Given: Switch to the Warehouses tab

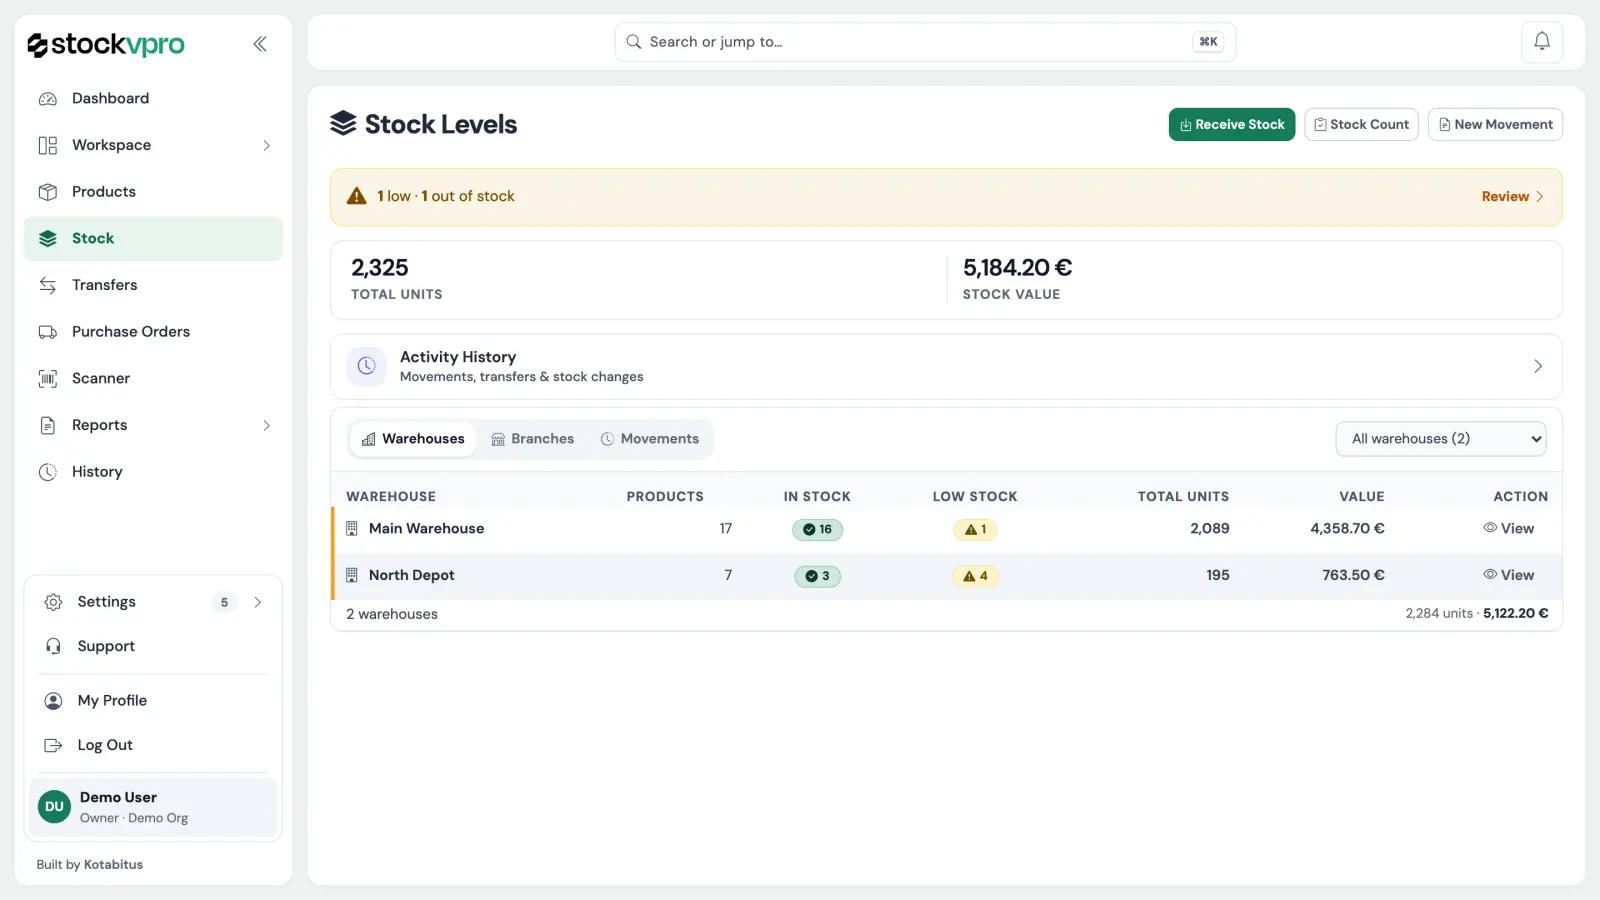Looking at the screenshot, I should (413, 439).
